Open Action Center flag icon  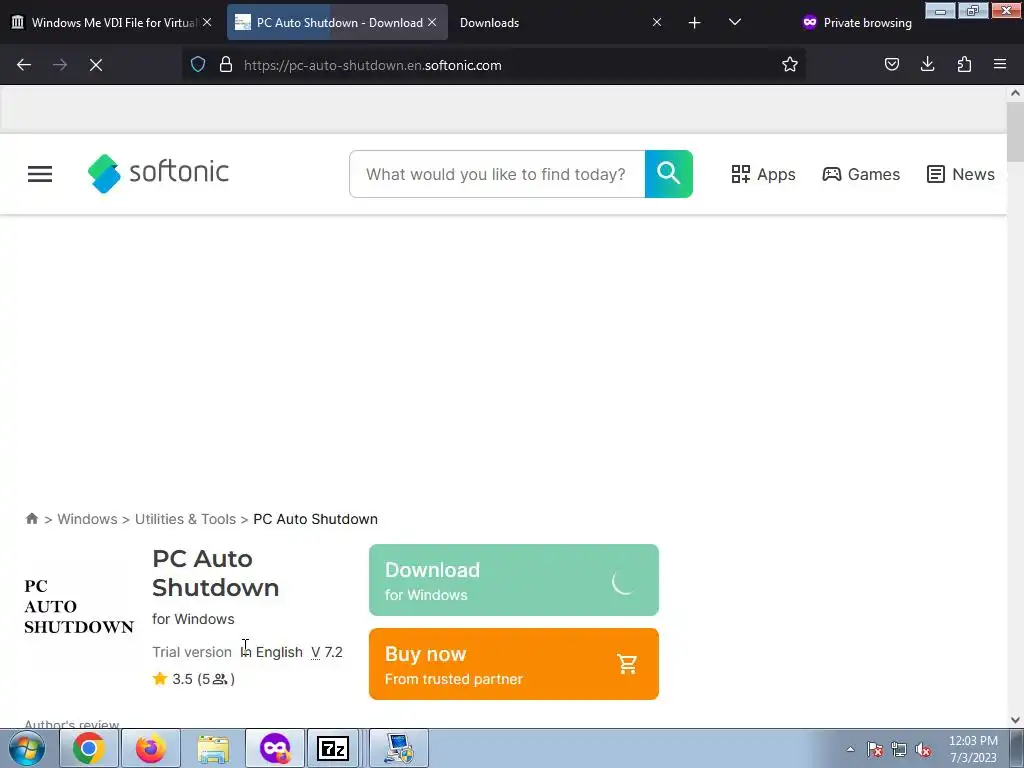[x=875, y=749]
